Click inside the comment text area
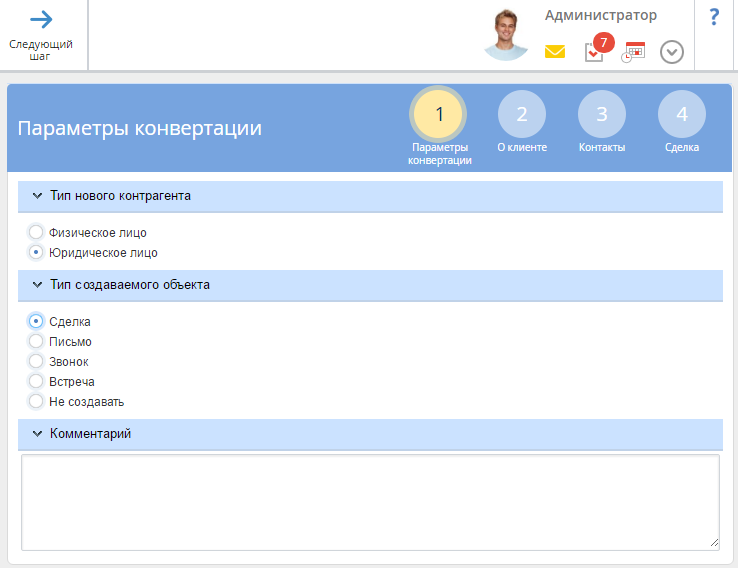Viewport: 738px width, 568px height. point(370,502)
